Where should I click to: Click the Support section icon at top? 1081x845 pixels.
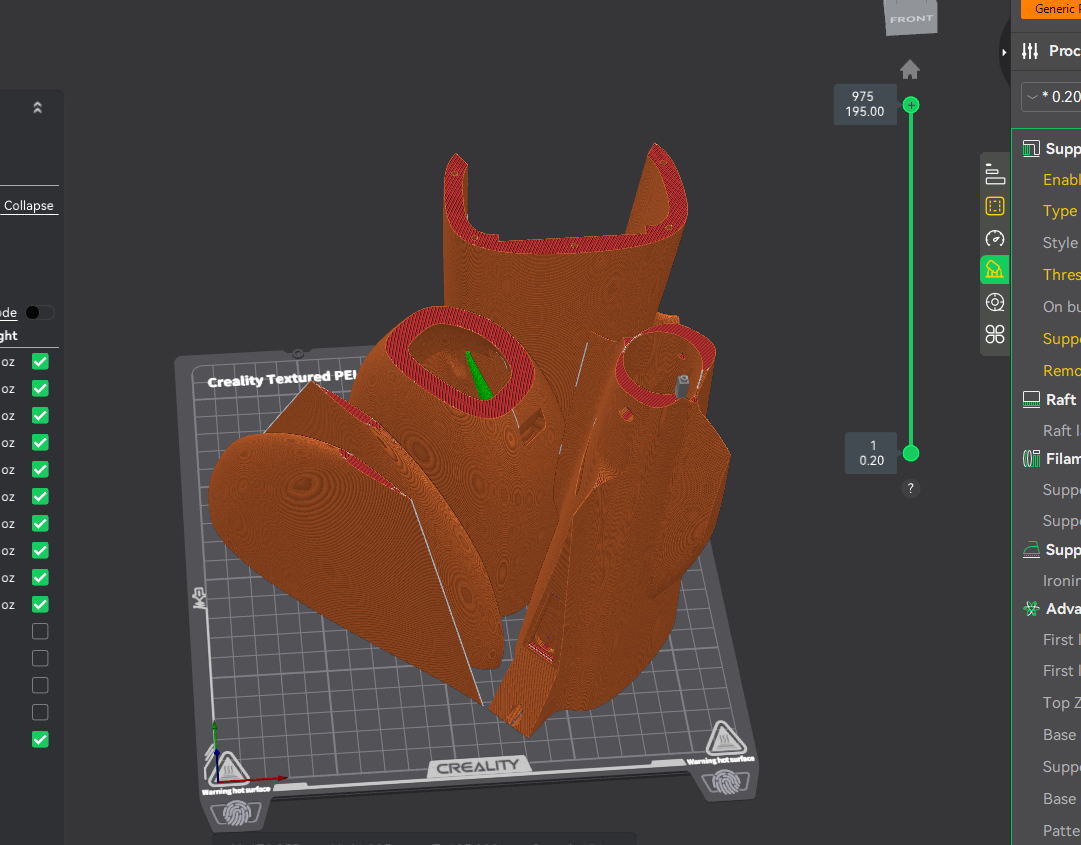point(1031,148)
